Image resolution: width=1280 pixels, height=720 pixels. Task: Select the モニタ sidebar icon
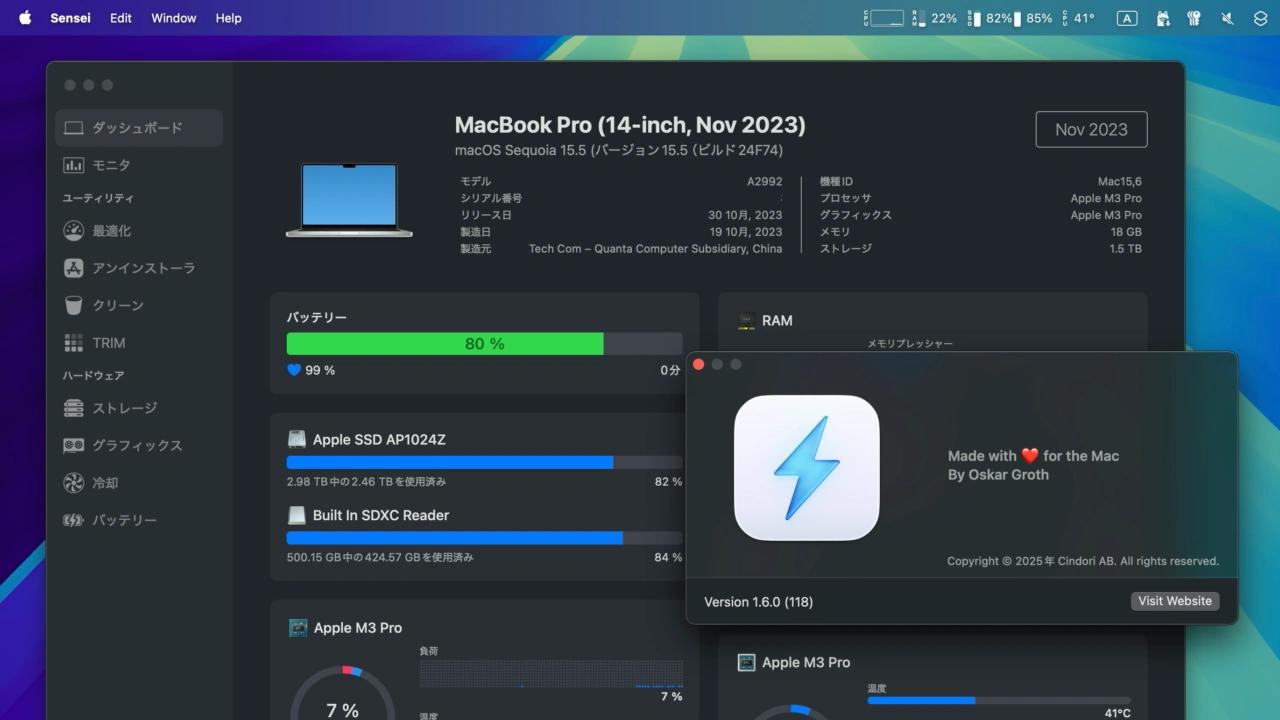pos(74,165)
